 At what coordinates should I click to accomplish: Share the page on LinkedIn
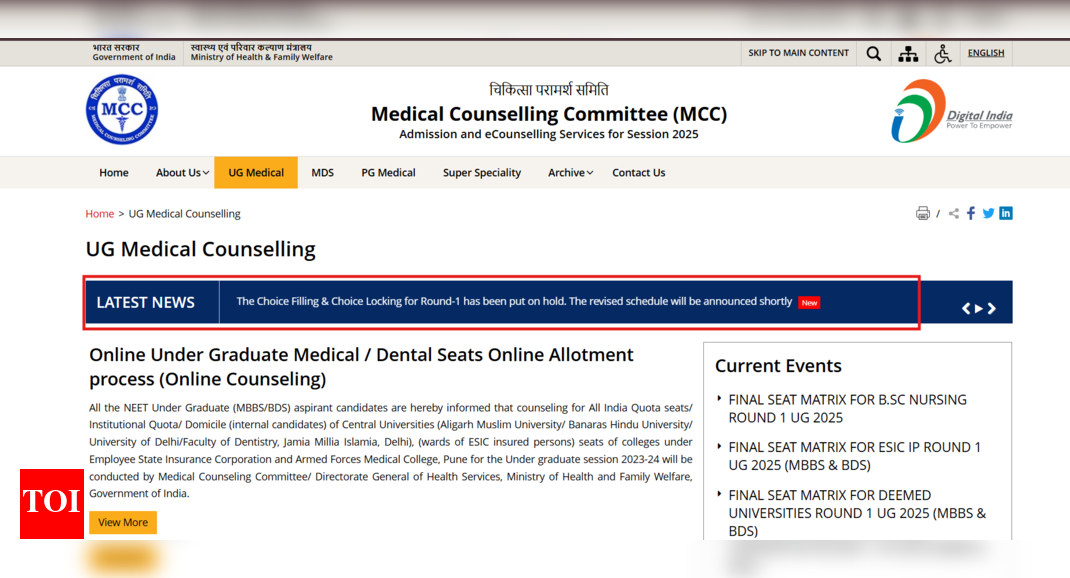click(x=1006, y=214)
